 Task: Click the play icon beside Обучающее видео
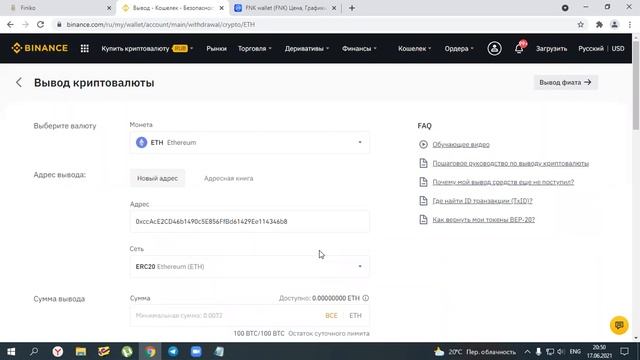(x=423, y=144)
